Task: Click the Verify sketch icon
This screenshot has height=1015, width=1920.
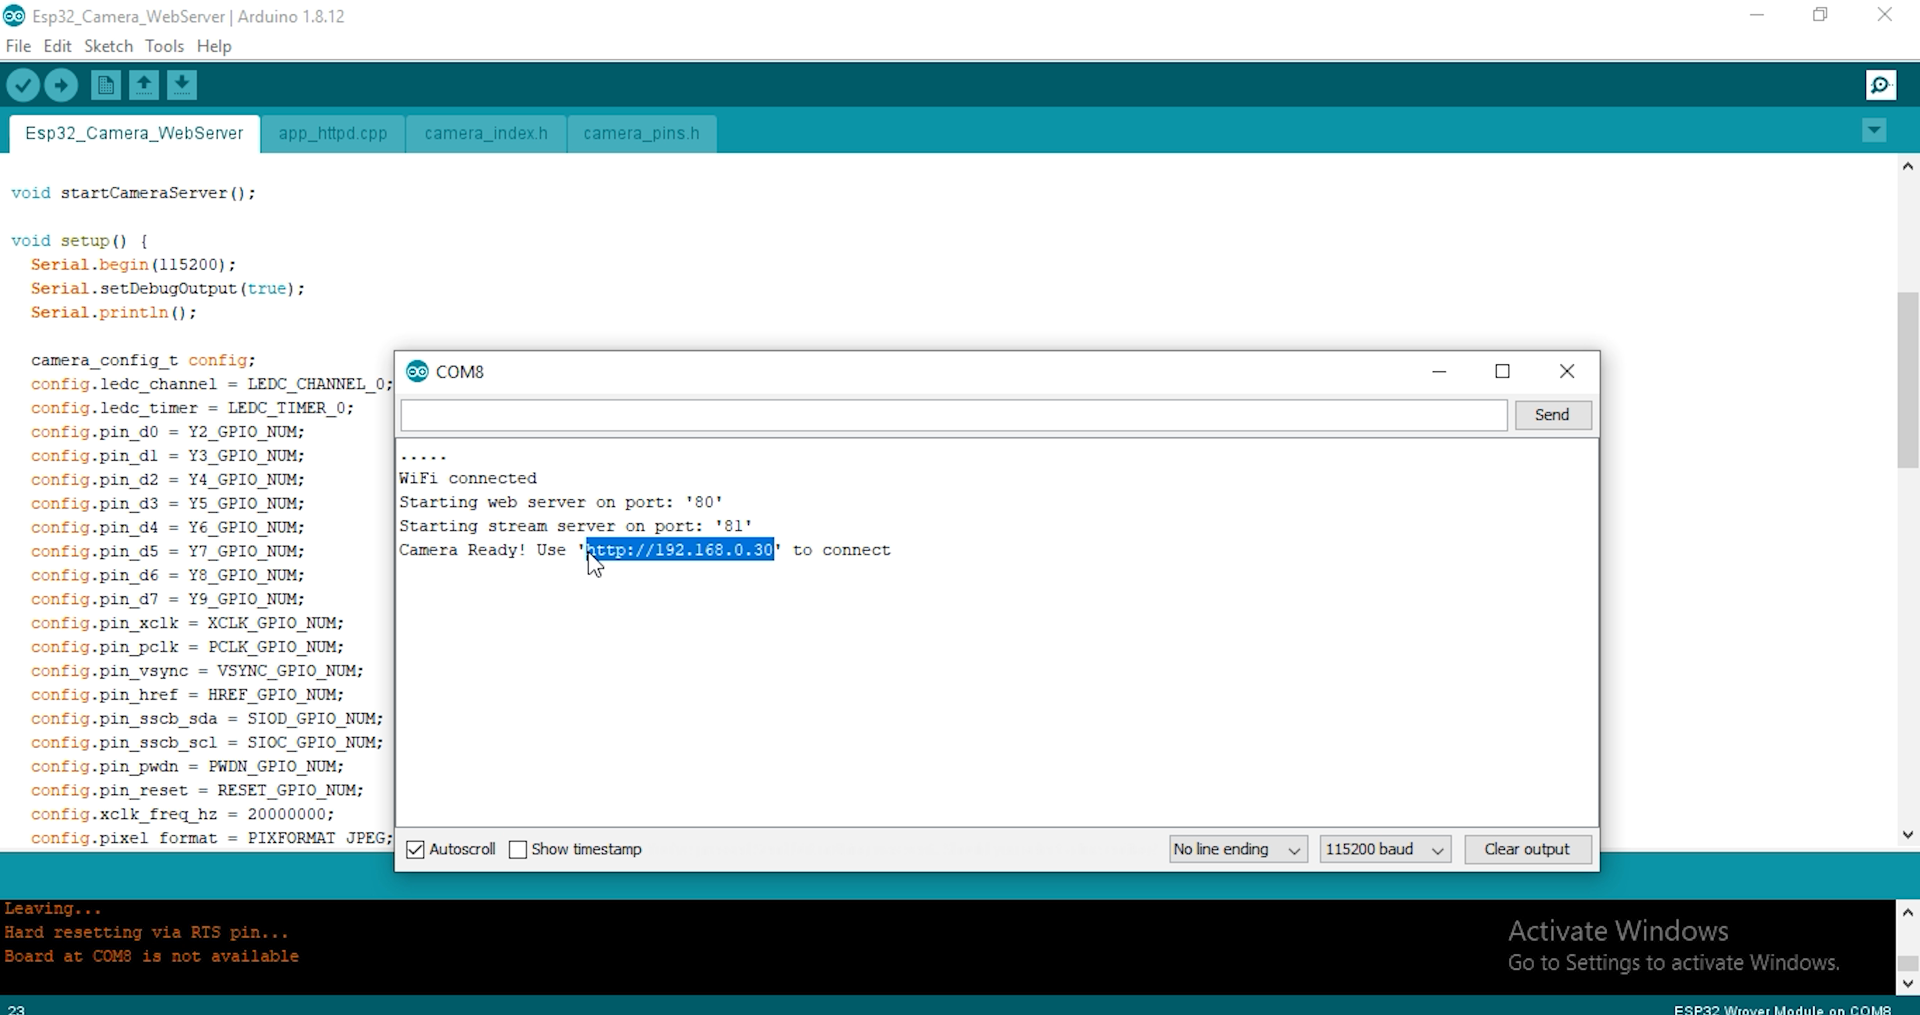Action: point(23,85)
